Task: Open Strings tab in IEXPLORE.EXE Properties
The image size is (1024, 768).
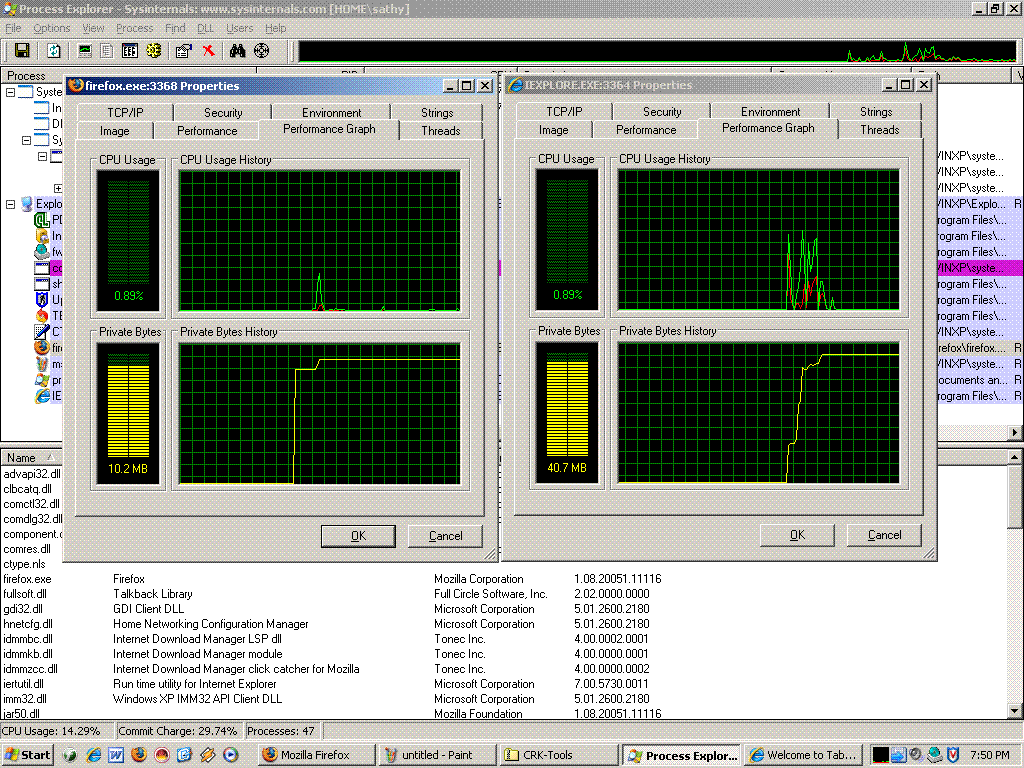Action: (876, 112)
